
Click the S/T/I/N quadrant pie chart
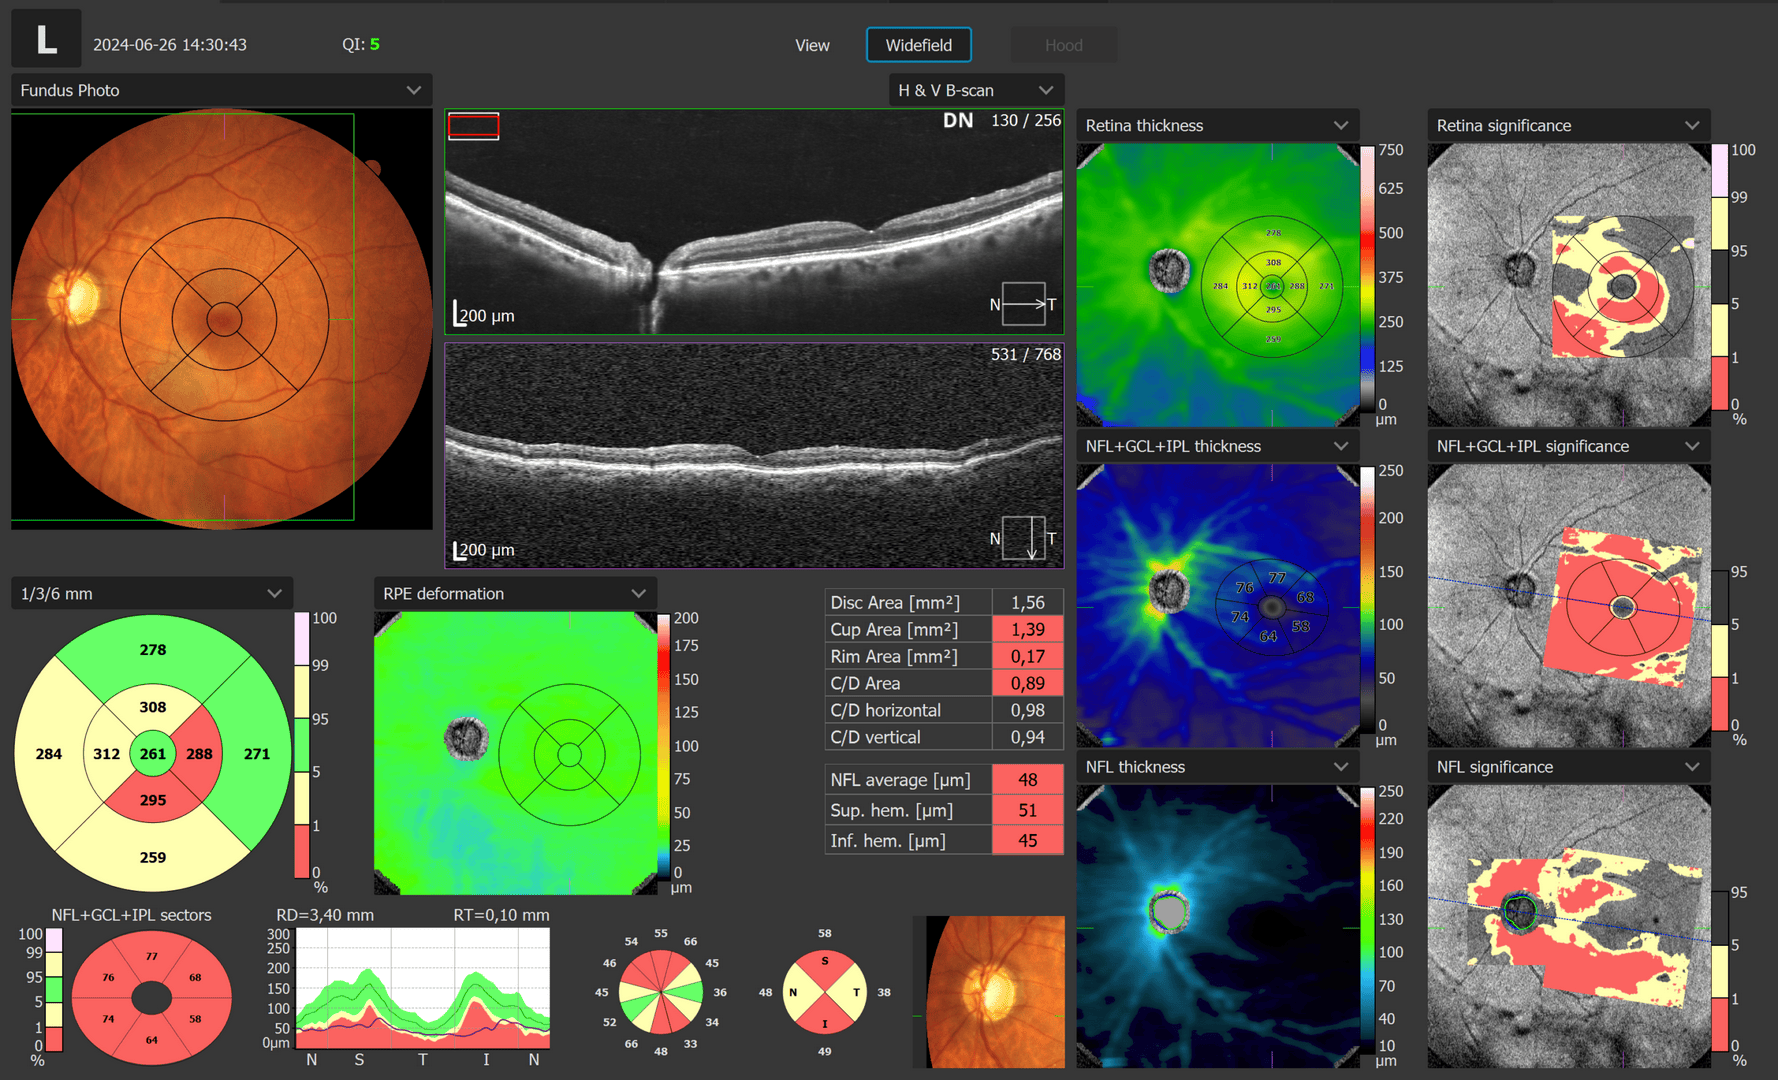point(824,992)
